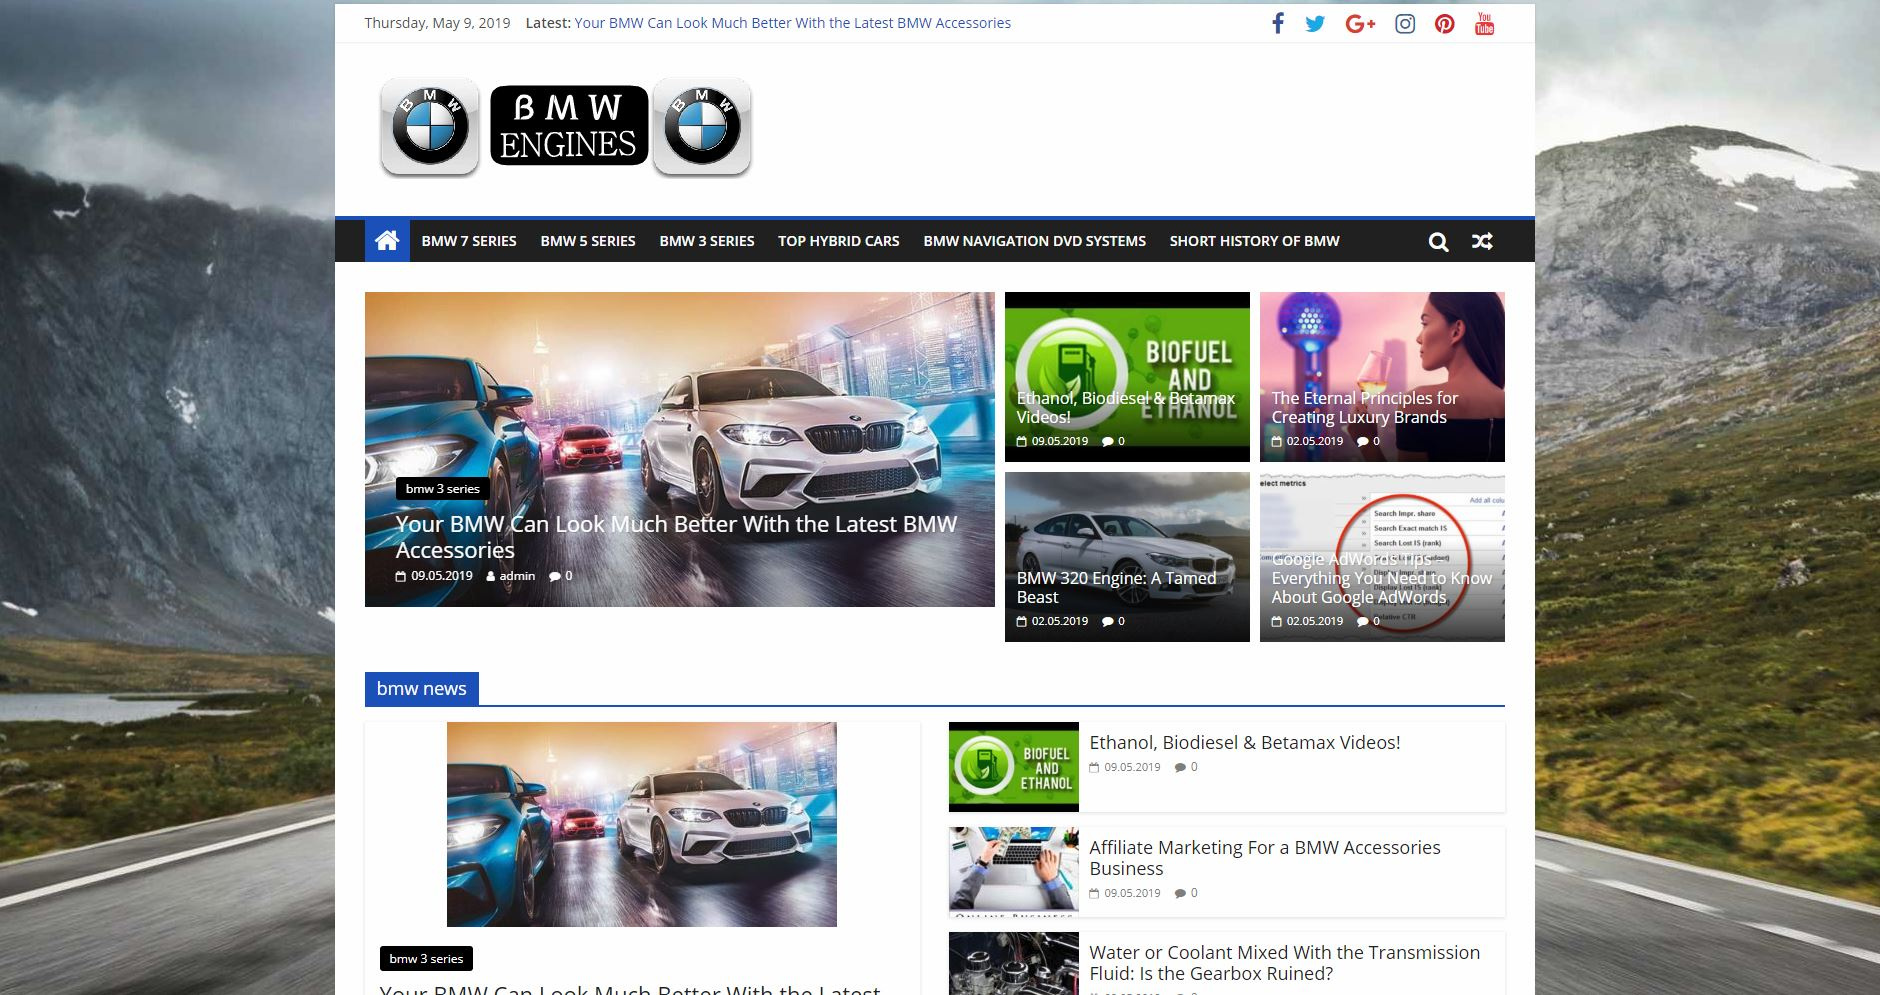This screenshot has width=1880, height=995.
Task: Open BMW 7 Series menu item
Action: click(469, 241)
